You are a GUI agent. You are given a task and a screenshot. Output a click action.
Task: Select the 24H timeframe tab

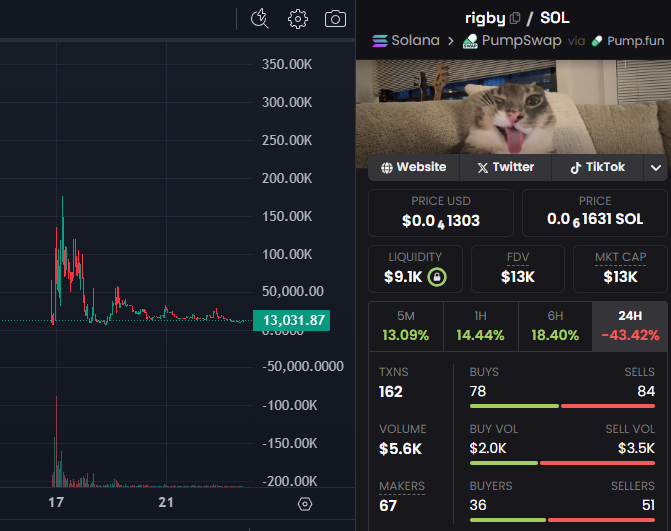[630, 326]
